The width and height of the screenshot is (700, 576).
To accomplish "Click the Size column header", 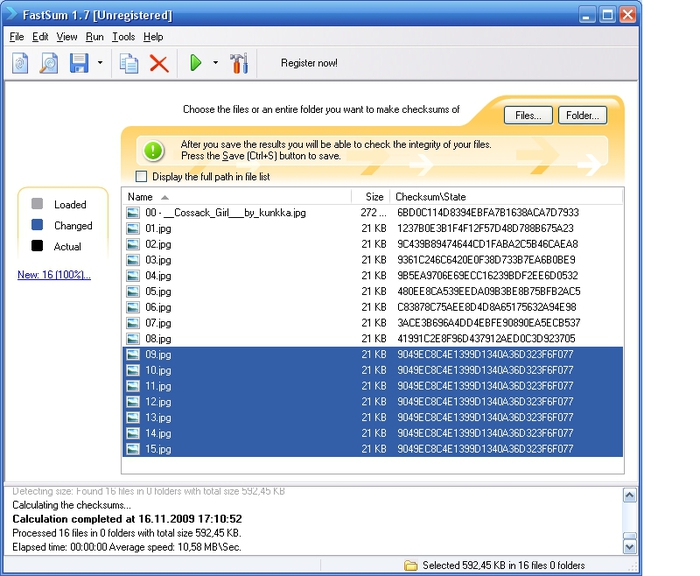I will (x=371, y=196).
